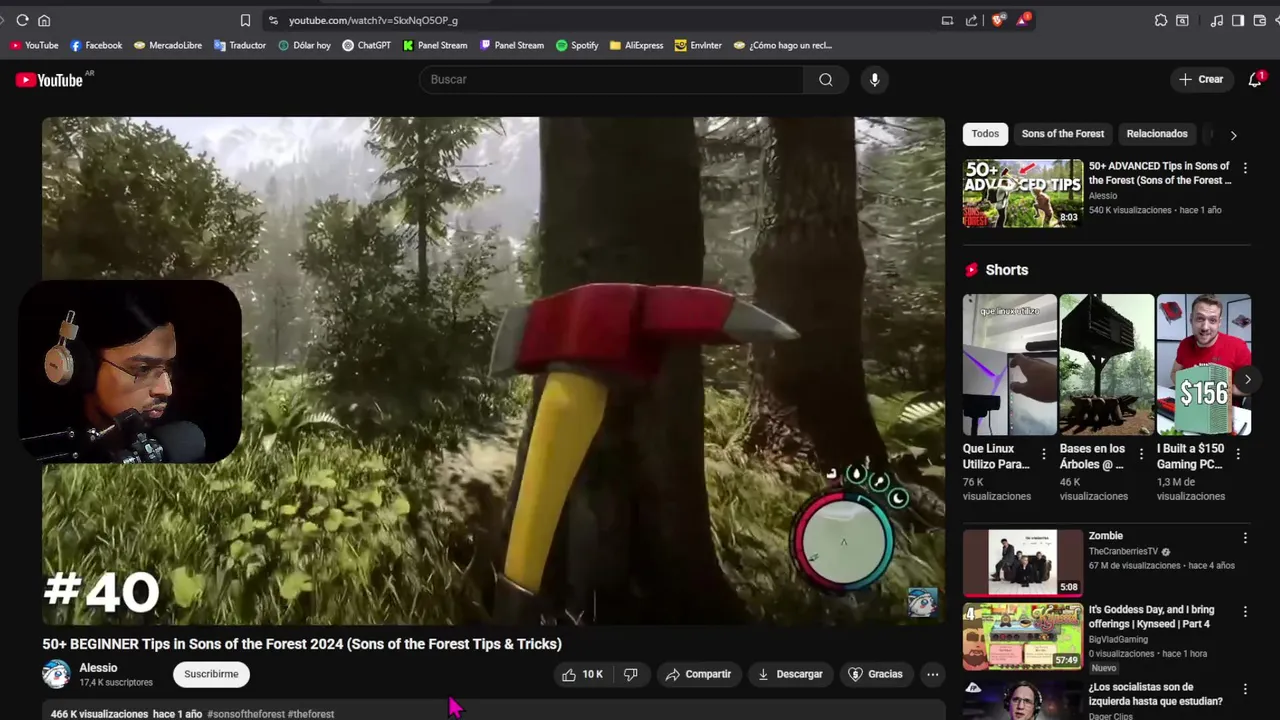Open the Zombie video thumbnail
Screen dimensions: 1280x720
click(x=1022, y=562)
